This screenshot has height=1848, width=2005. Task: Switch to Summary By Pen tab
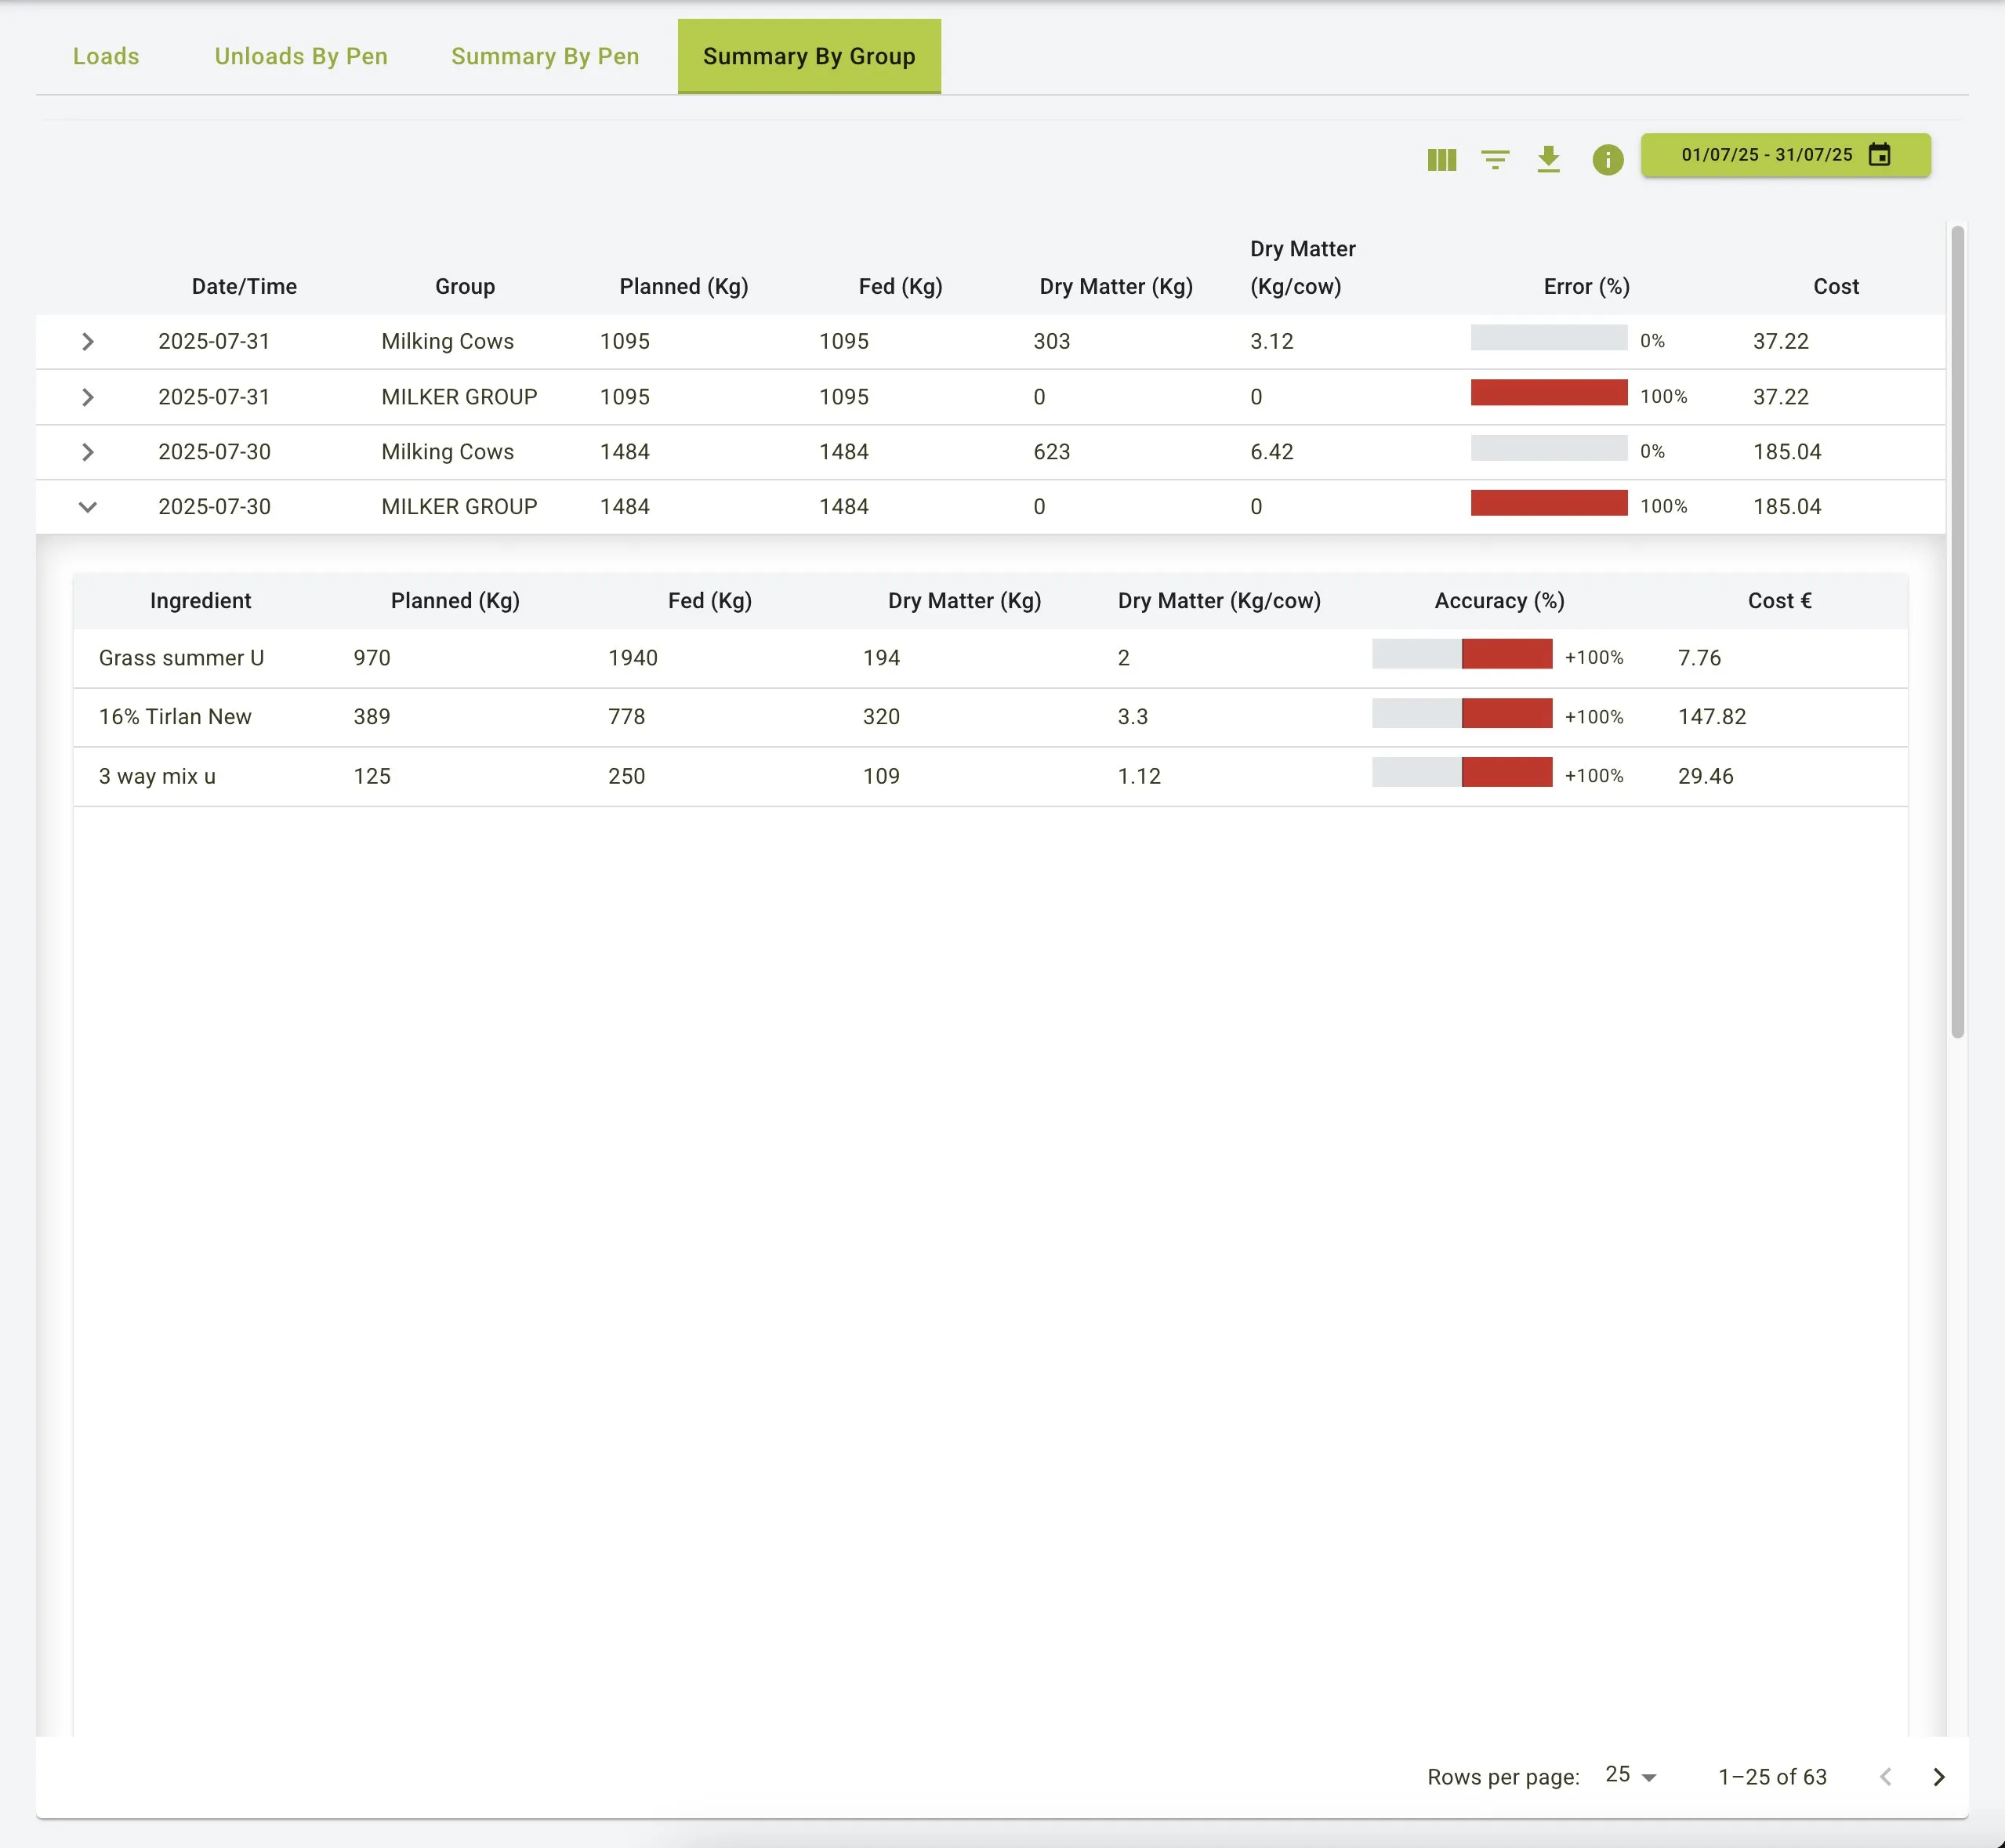point(545,56)
